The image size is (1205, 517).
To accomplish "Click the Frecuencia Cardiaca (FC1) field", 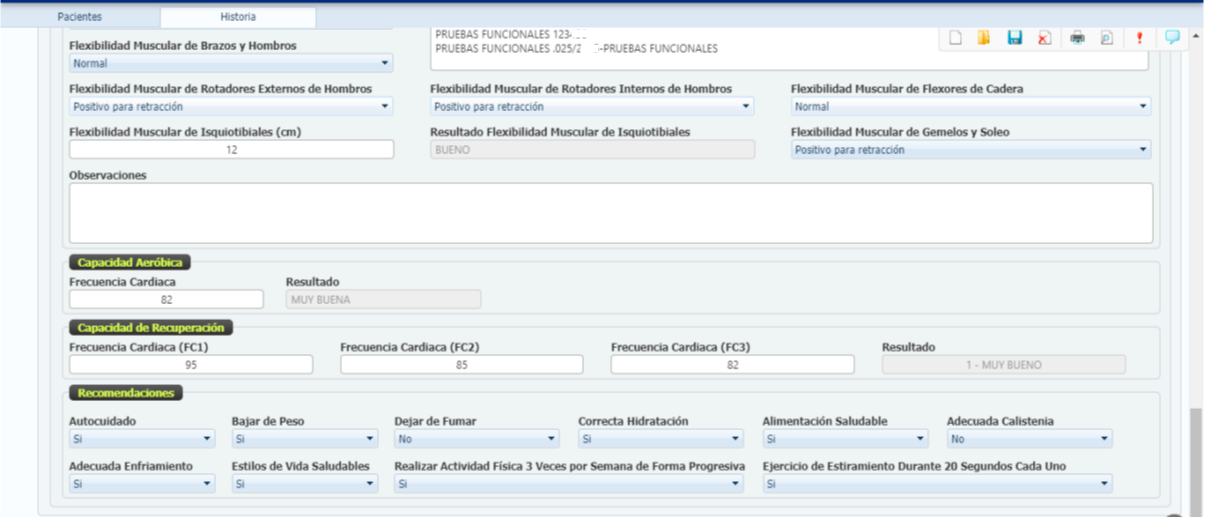I will click(x=190, y=365).
